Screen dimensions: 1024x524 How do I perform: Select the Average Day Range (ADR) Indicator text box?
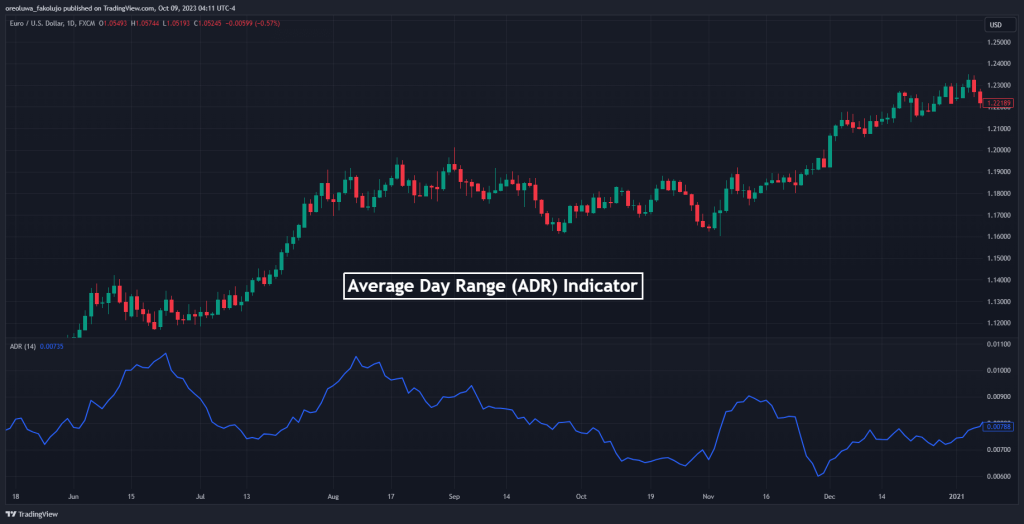(491, 286)
